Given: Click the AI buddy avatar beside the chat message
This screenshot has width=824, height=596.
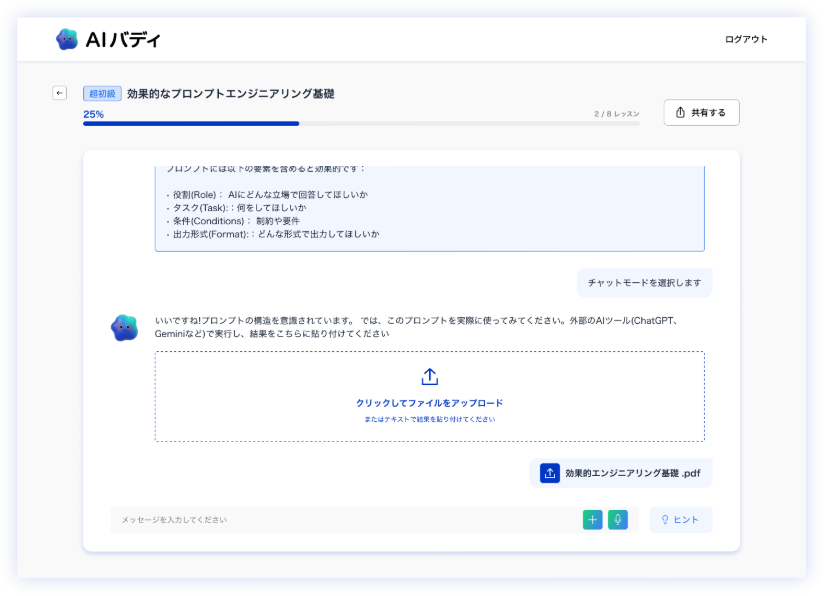Looking at the screenshot, I should pos(124,324).
